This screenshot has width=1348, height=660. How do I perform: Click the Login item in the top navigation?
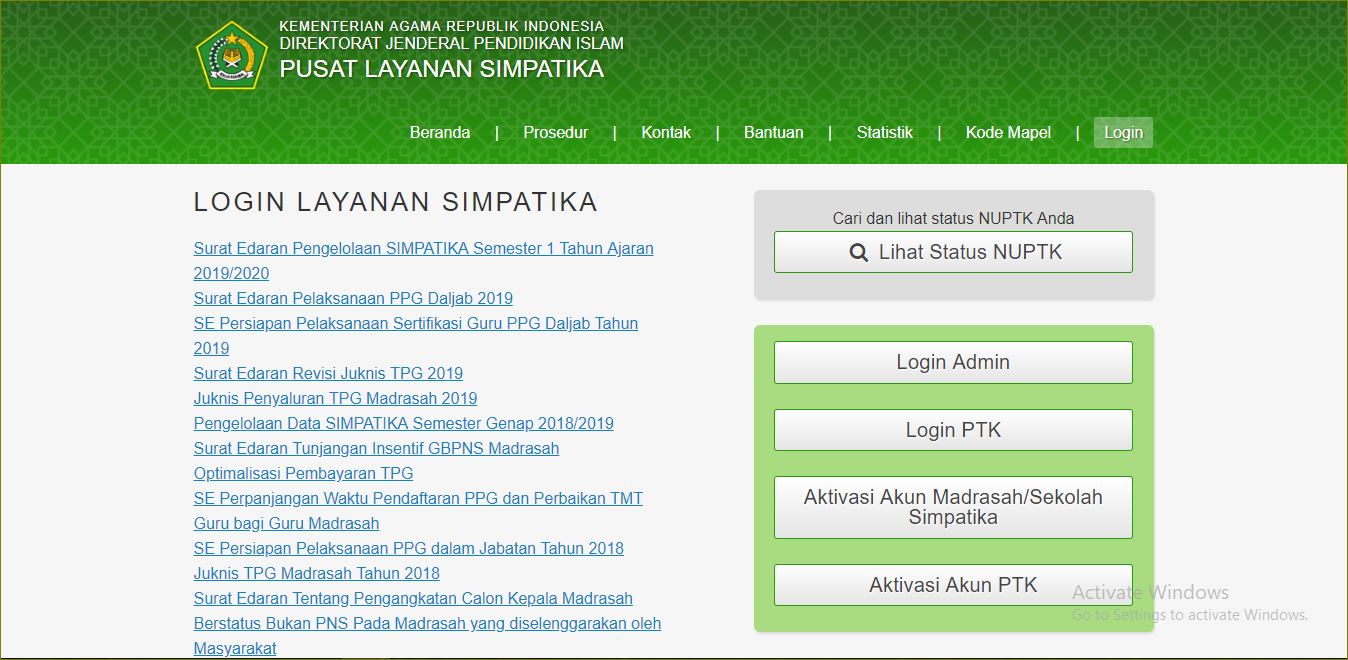1123,132
